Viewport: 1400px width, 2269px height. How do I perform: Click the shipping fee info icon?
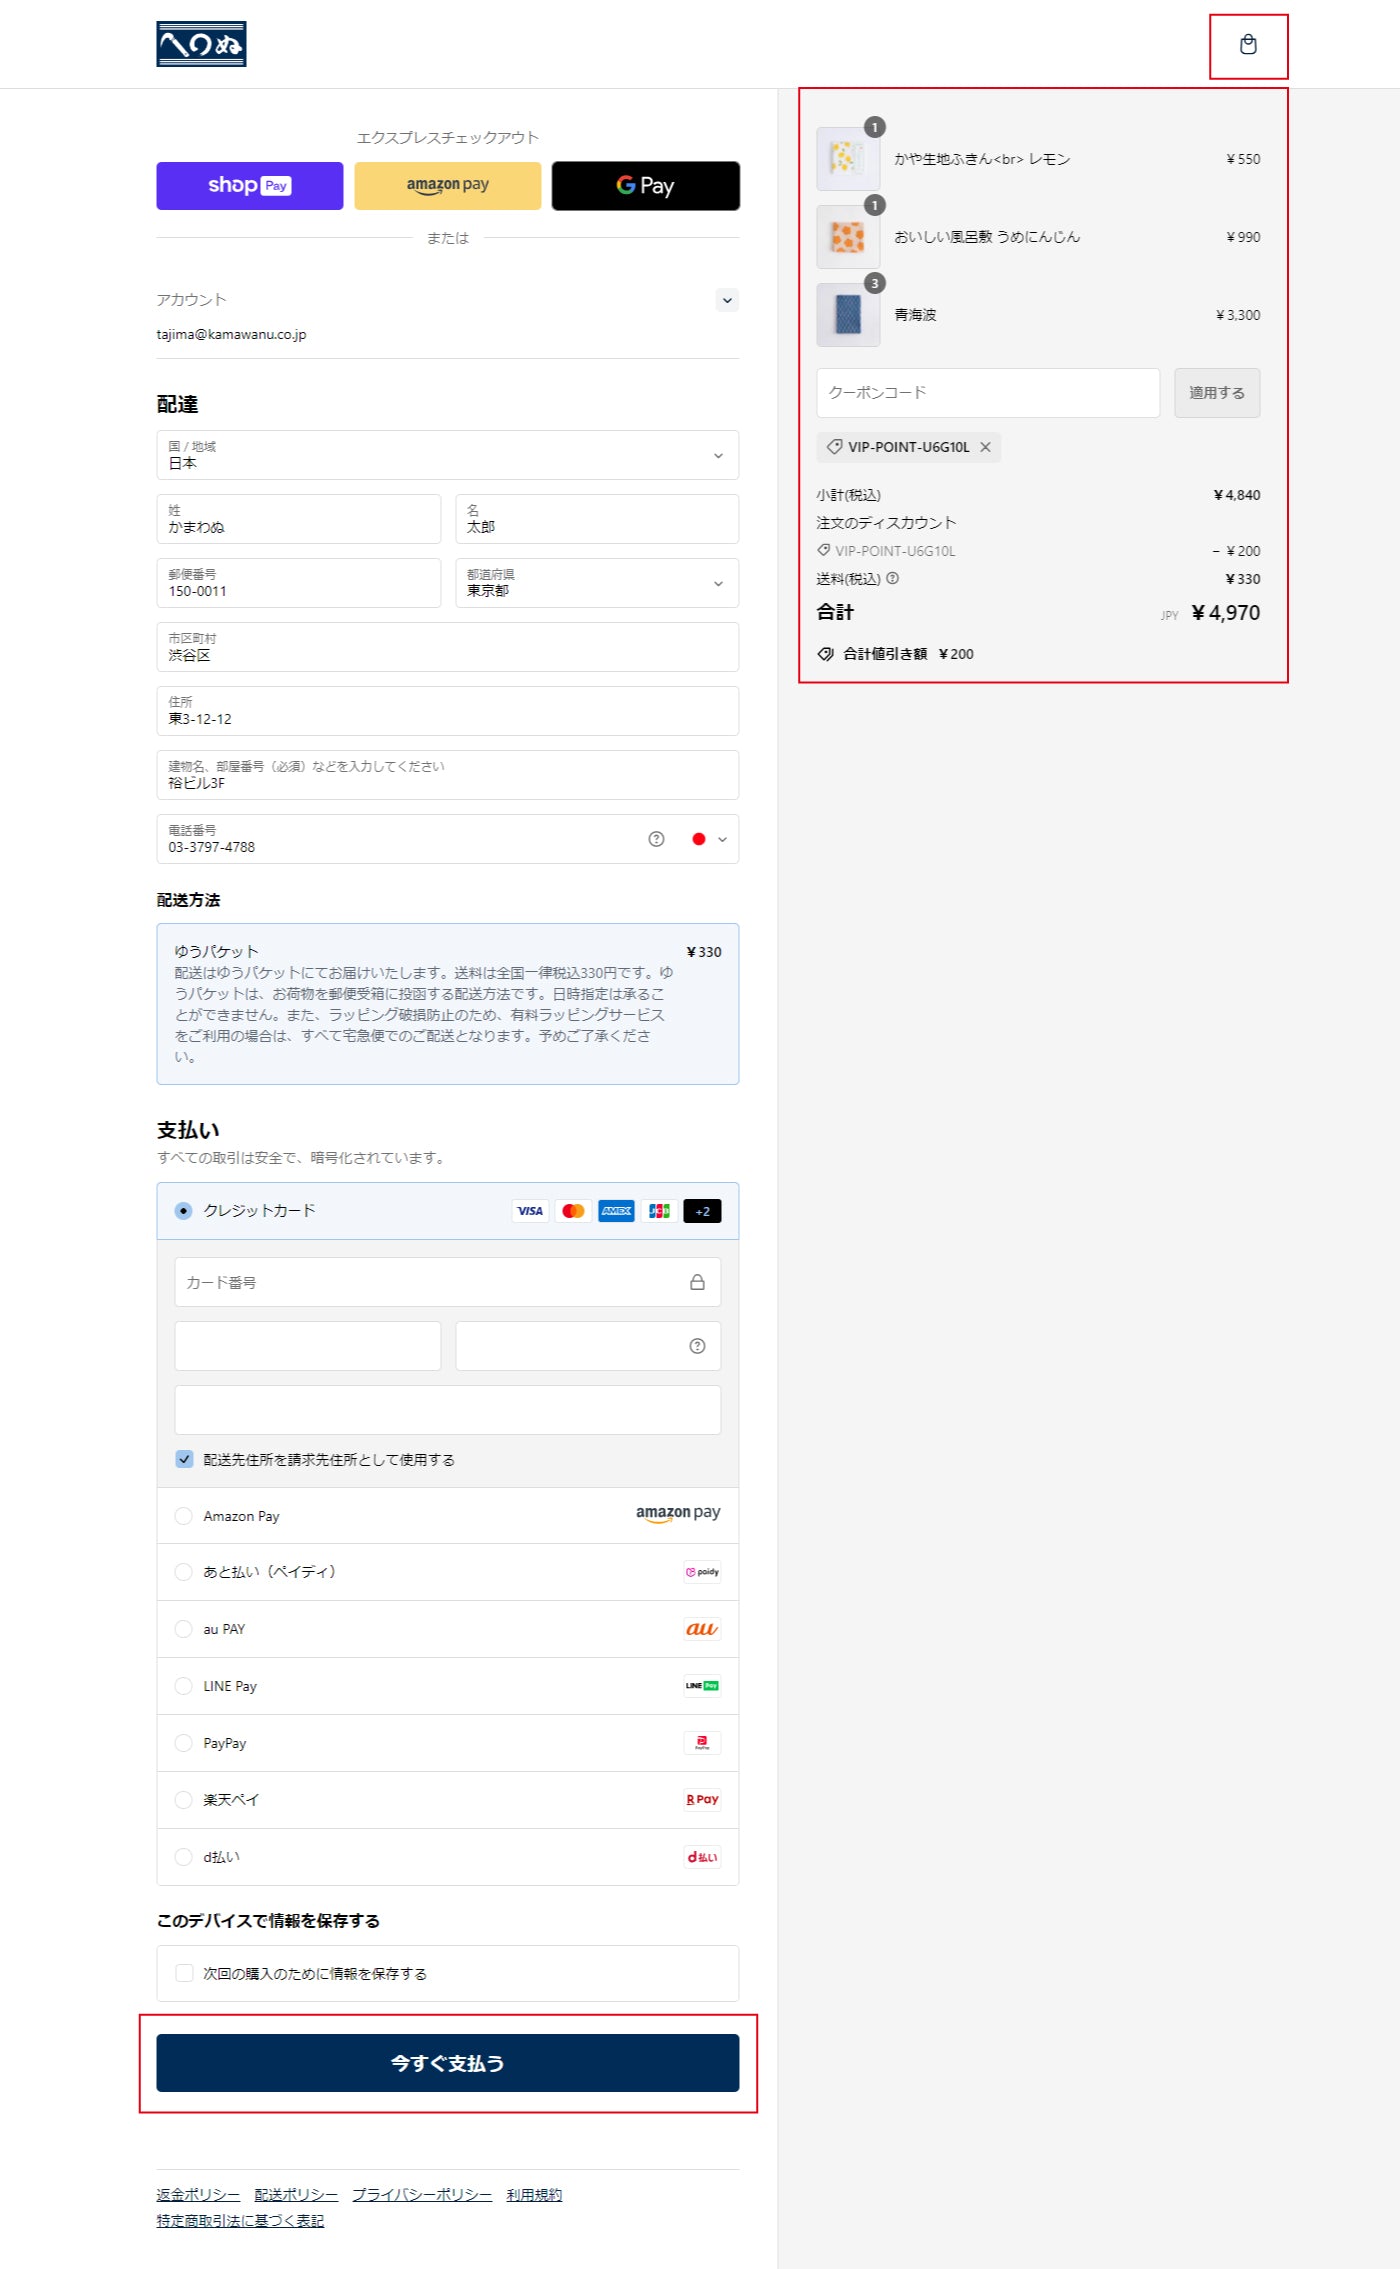tap(892, 578)
